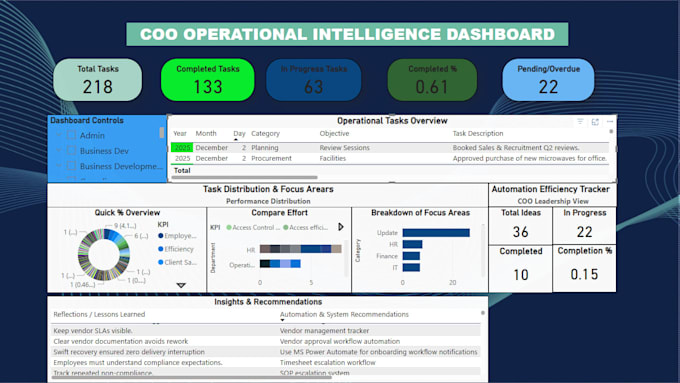Viewport: 680px width, 383px height.
Task: Click the Finance bar in focus areas chart
Action: click(x=411, y=256)
